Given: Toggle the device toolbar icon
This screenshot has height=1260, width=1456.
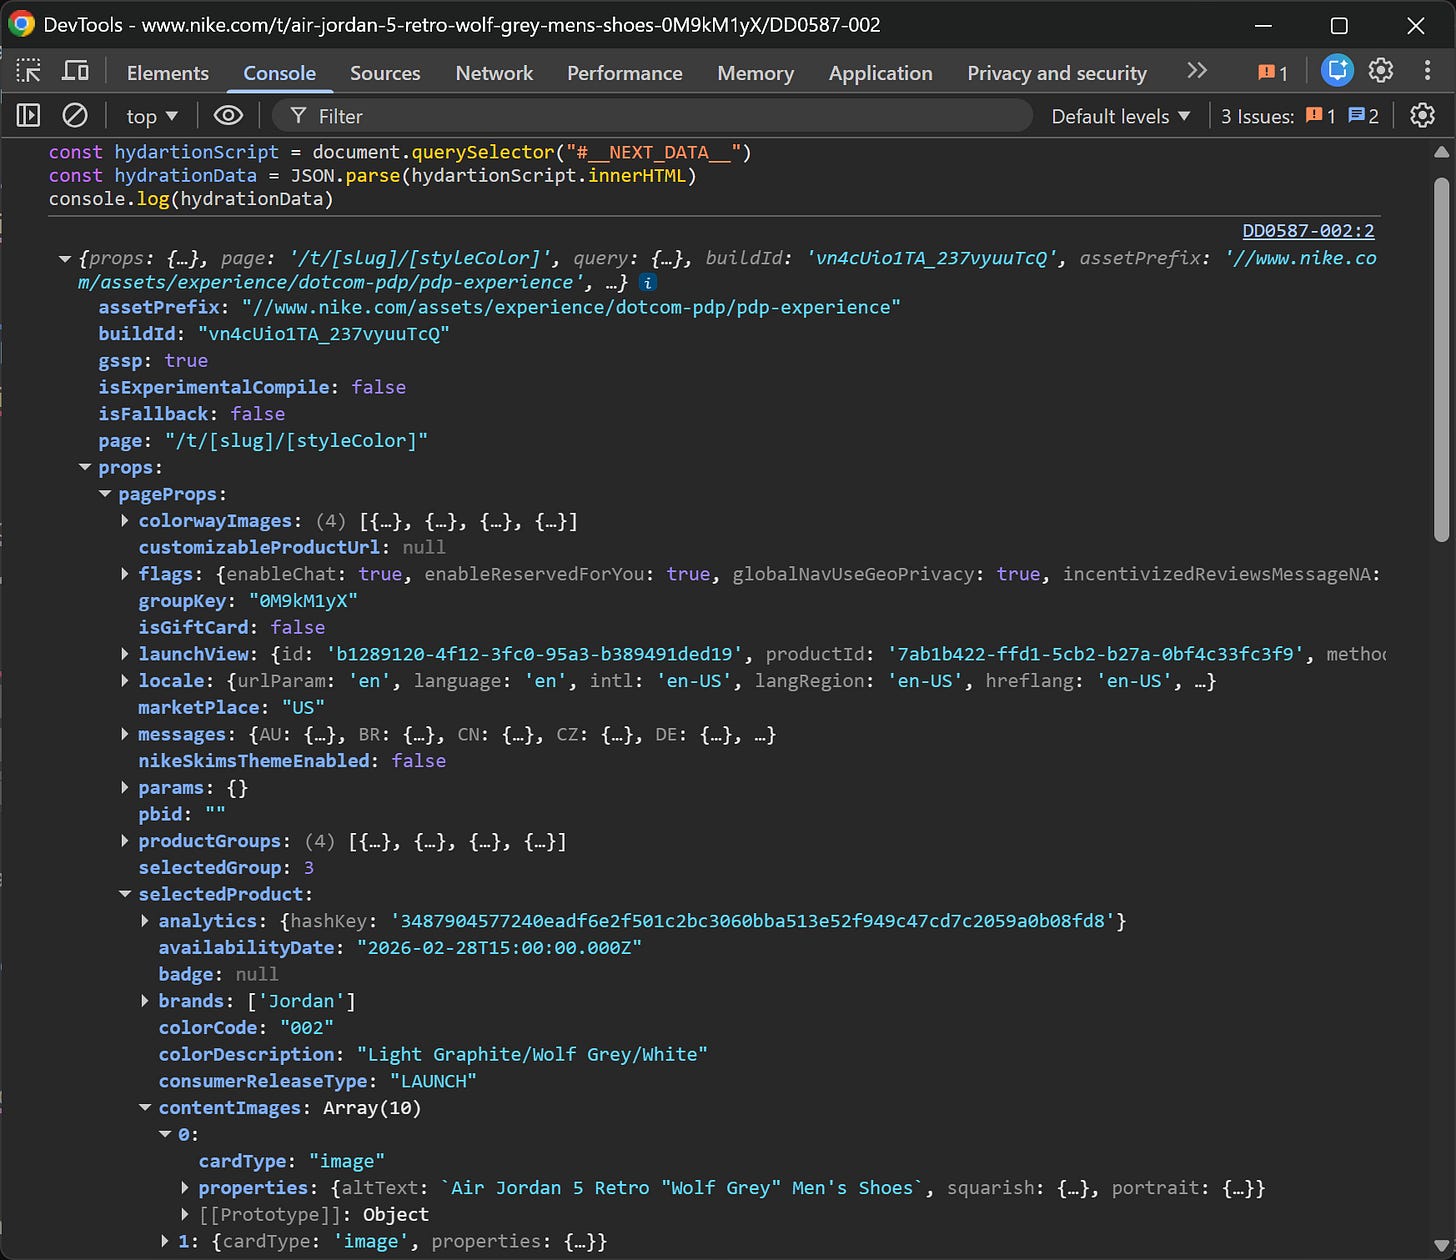Looking at the screenshot, I should 75,71.
